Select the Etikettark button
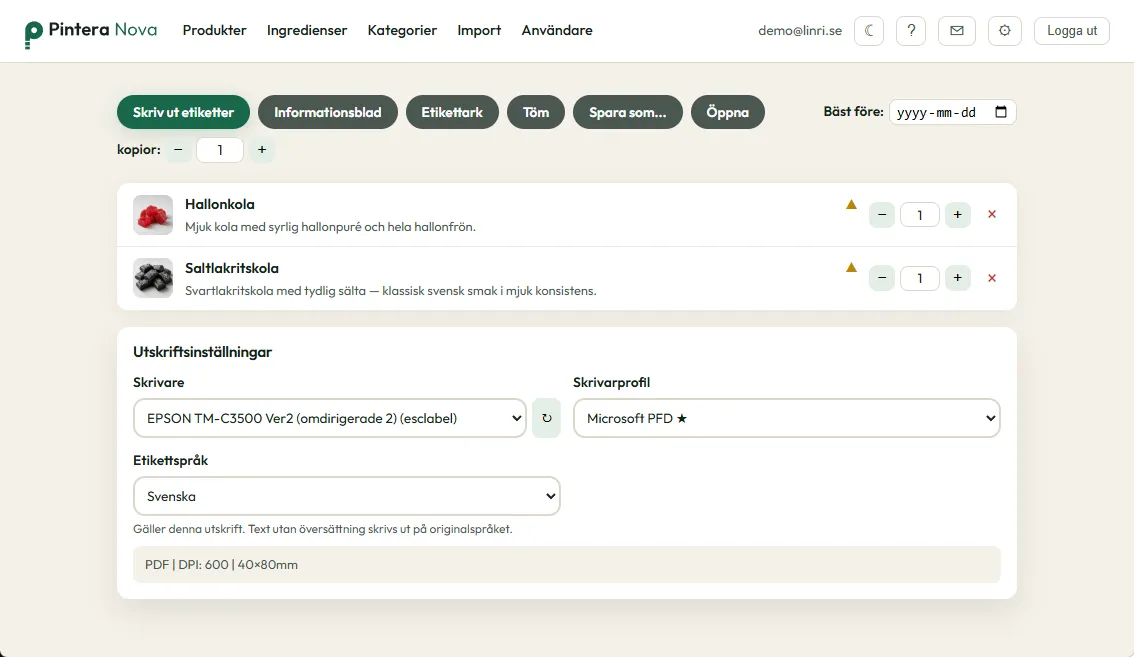Image resolution: width=1134 pixels, height=657 pixels. coord(452,112)
